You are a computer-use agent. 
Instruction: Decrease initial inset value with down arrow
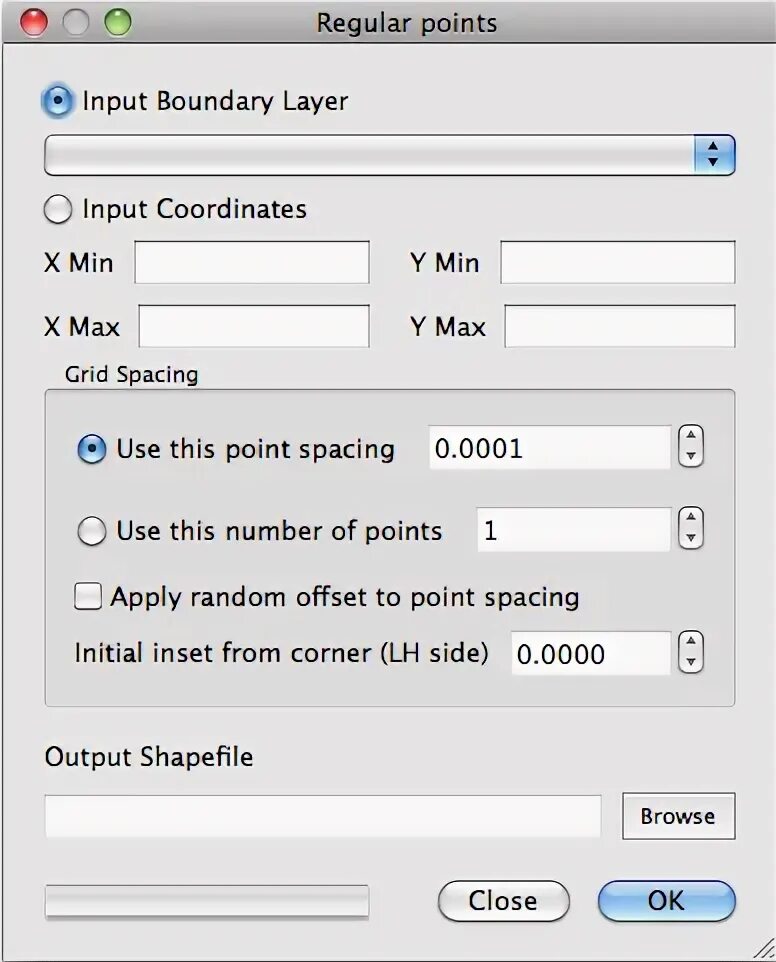pyautogui.click(x=690, y=664)
